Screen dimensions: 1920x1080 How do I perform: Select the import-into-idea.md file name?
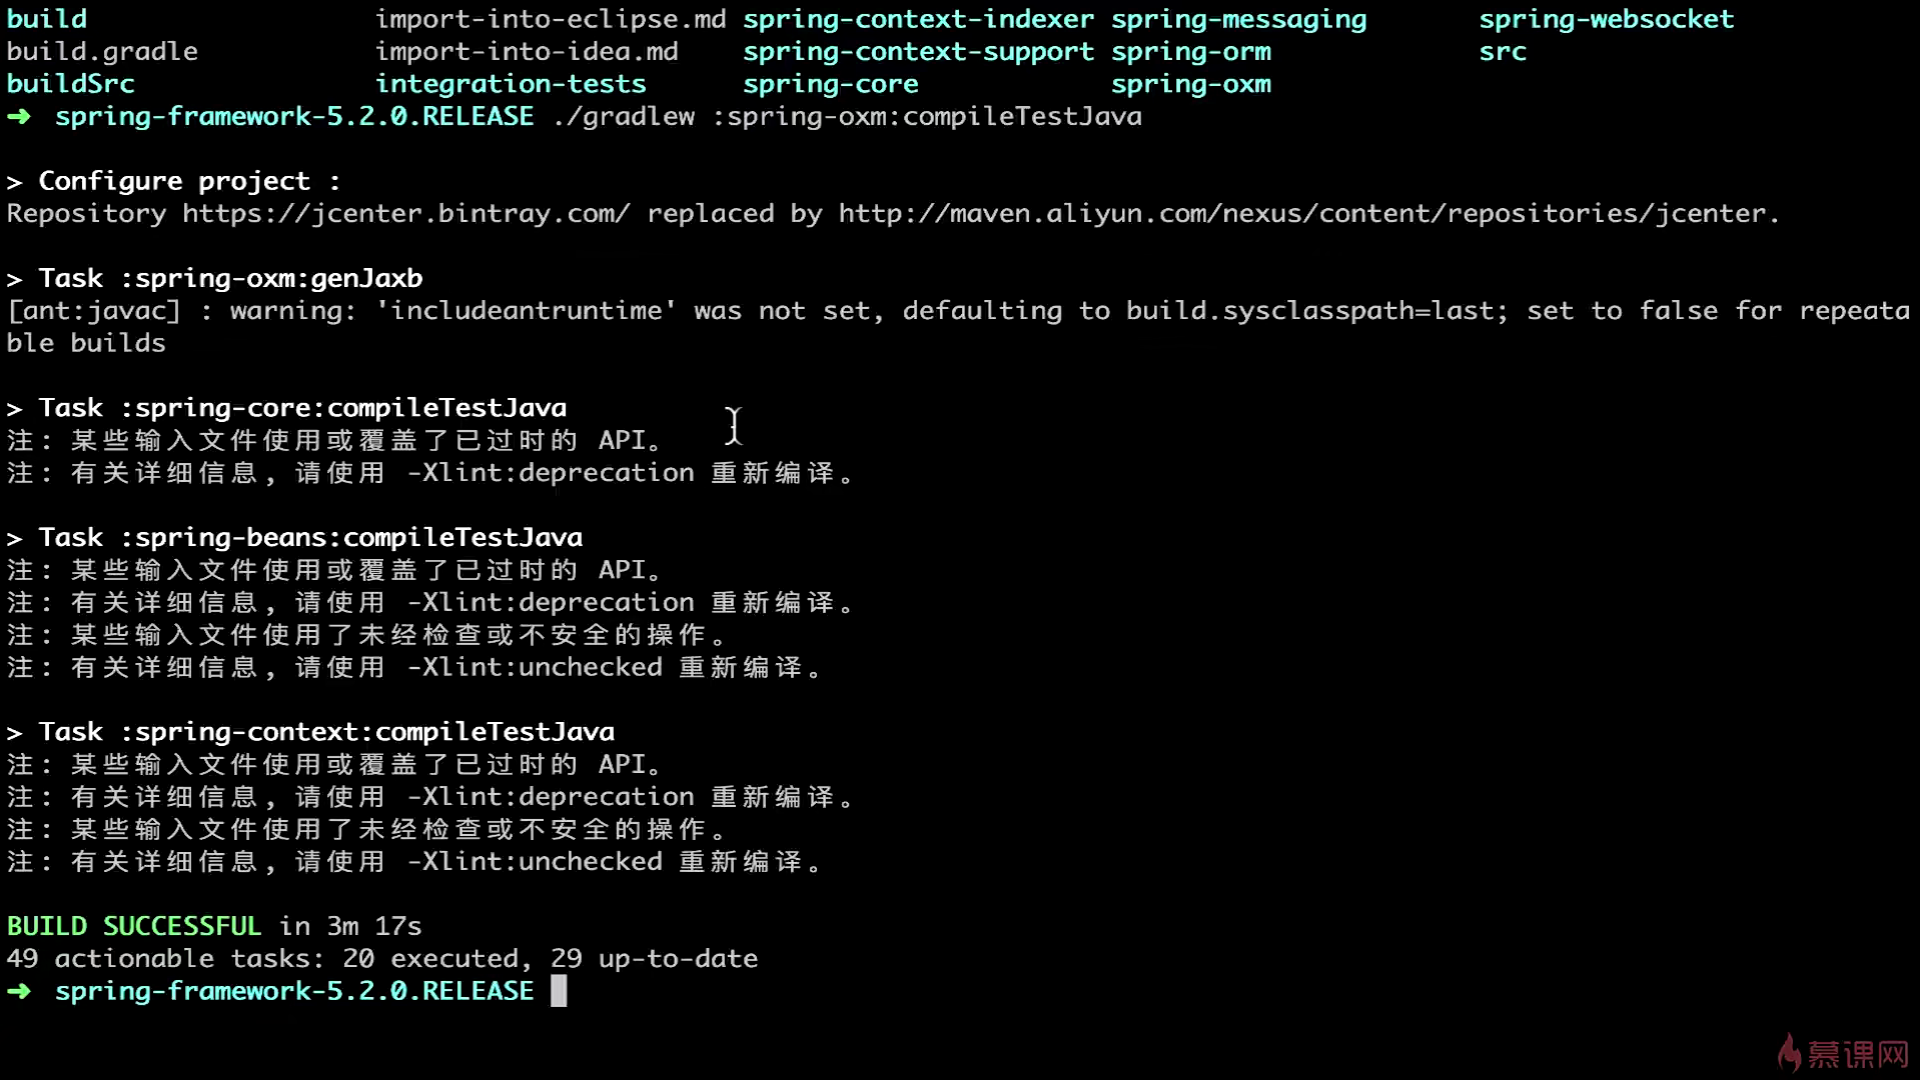(526, 52)
